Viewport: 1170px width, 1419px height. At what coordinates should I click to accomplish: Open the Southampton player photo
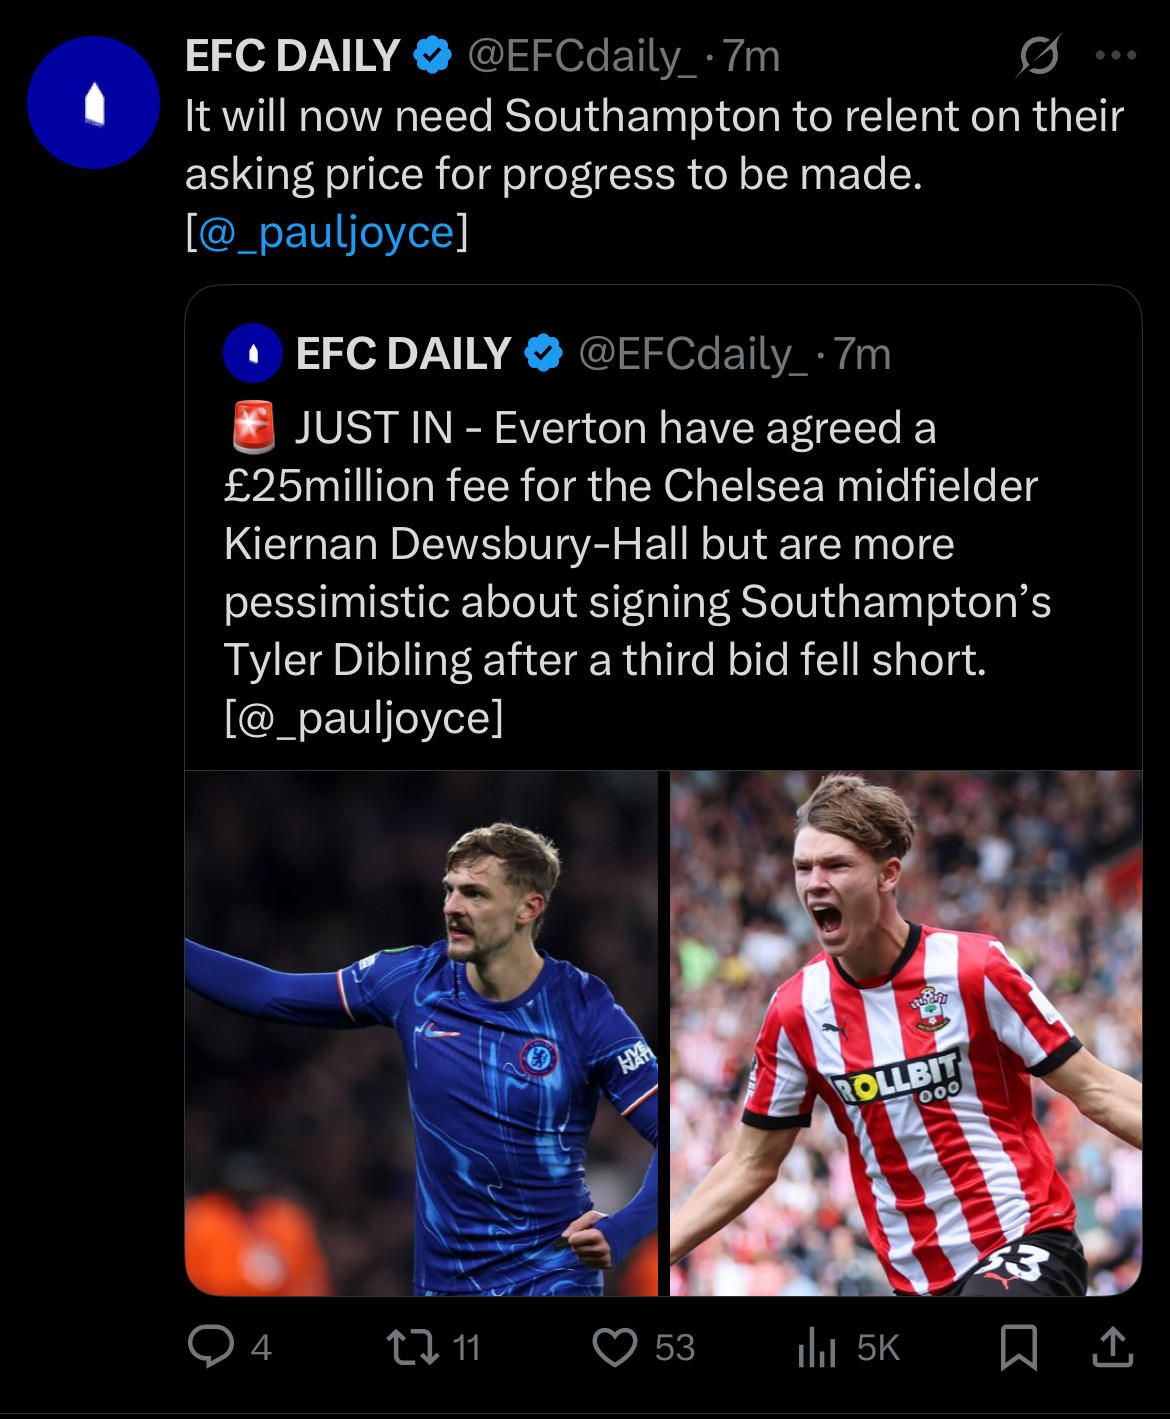coord(905,1032)
